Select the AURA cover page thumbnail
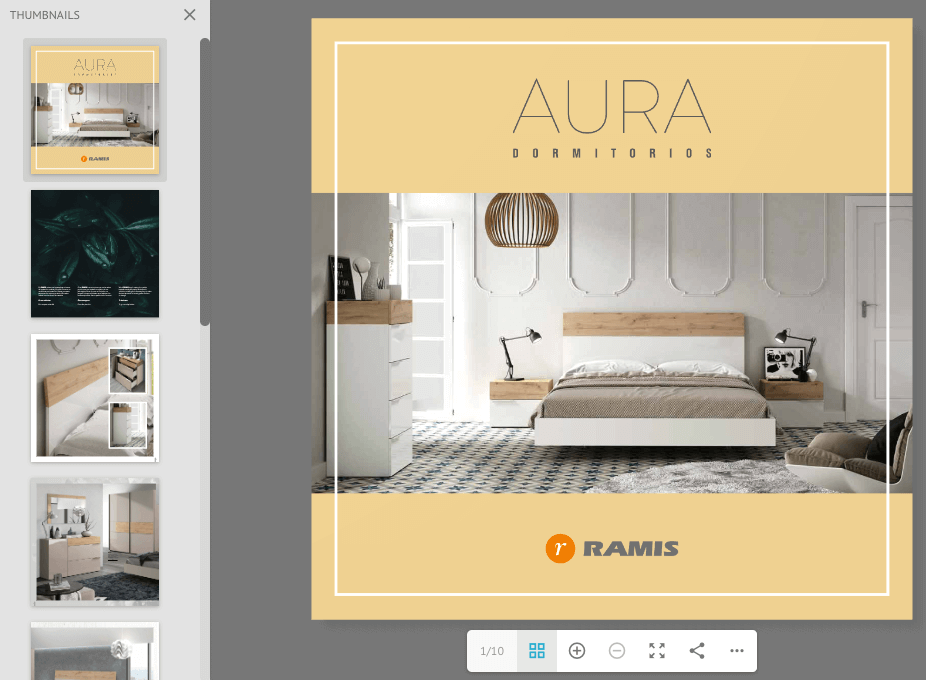This screenshot has height=680, width=926. click(x=95, y=110)
